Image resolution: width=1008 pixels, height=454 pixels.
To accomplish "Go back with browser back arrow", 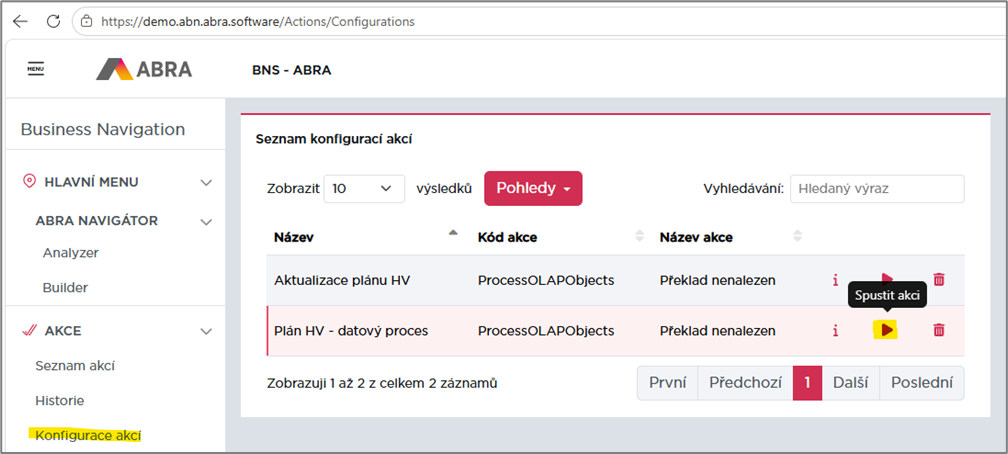I will 21,21.
